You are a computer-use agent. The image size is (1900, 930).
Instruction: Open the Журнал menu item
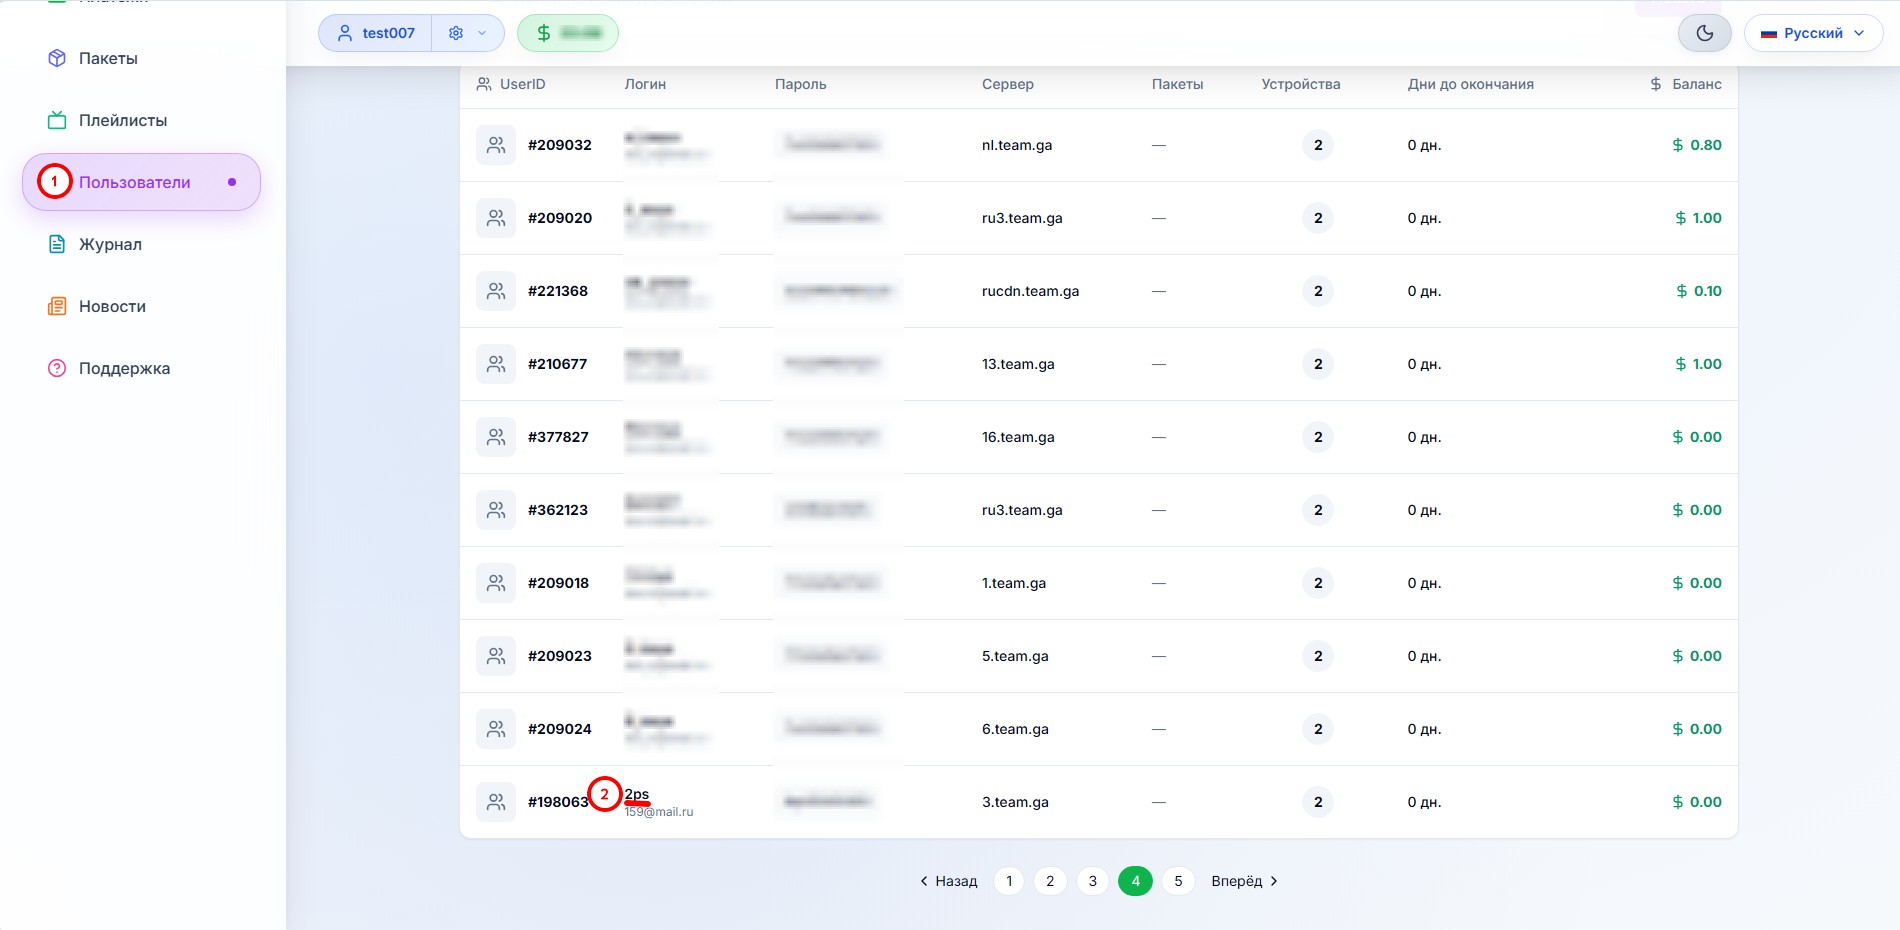click(x=110, y=244)
